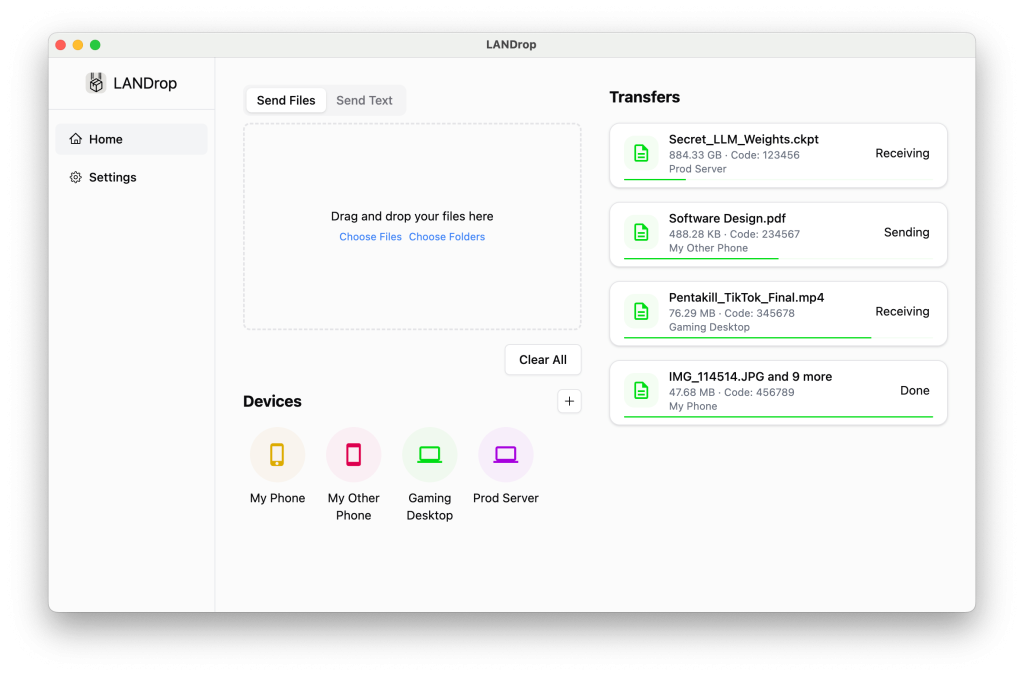The width and height of the screenshot is (1024, 676).
Task: Click file icon of Secret_LLM_Weights.ckpt transfer
Action: (641, 154)
